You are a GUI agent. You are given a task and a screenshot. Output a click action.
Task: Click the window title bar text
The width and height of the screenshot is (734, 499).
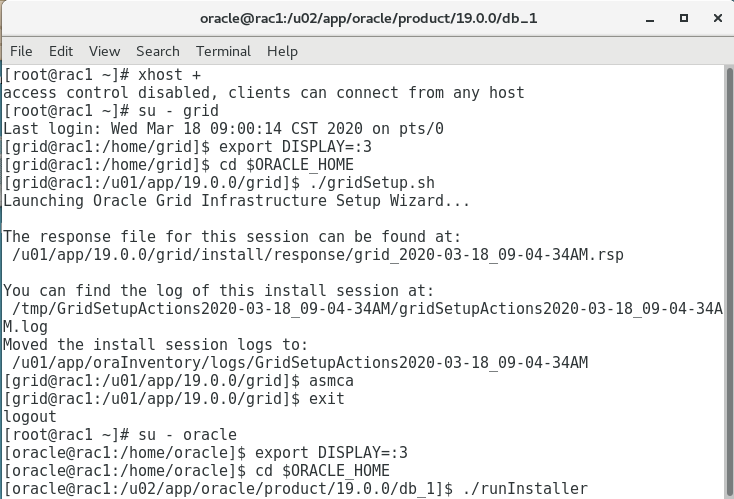[366, 18]
